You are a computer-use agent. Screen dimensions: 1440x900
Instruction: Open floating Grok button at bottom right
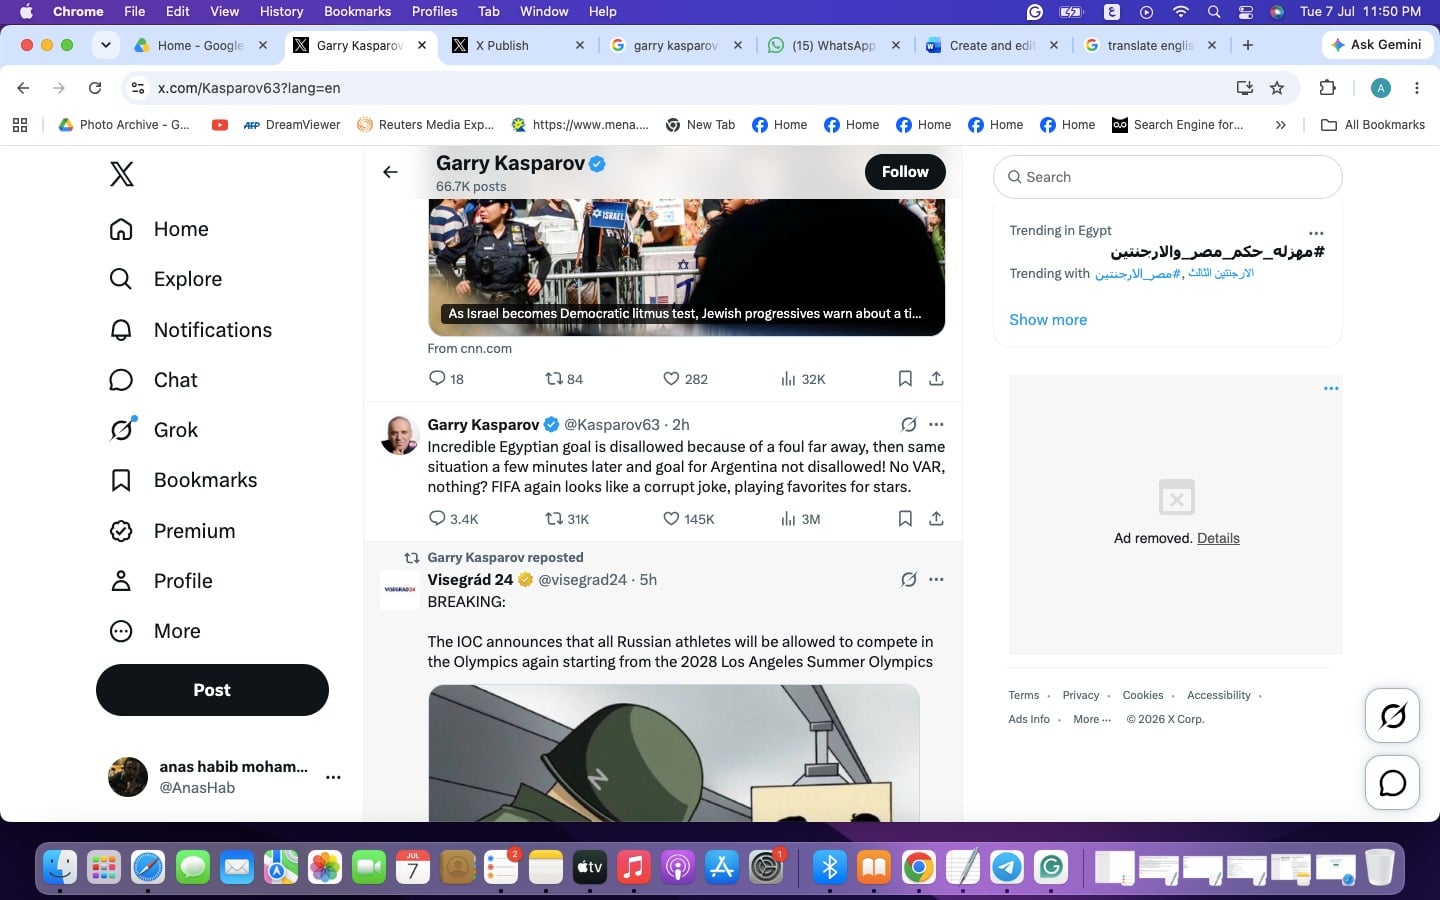click(1392, 716)
